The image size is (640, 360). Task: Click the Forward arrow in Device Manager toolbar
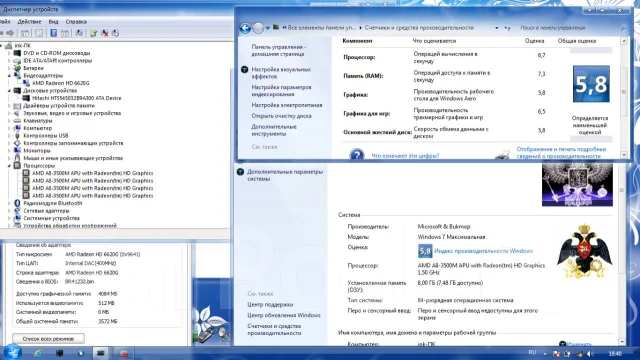coord(10,33)
